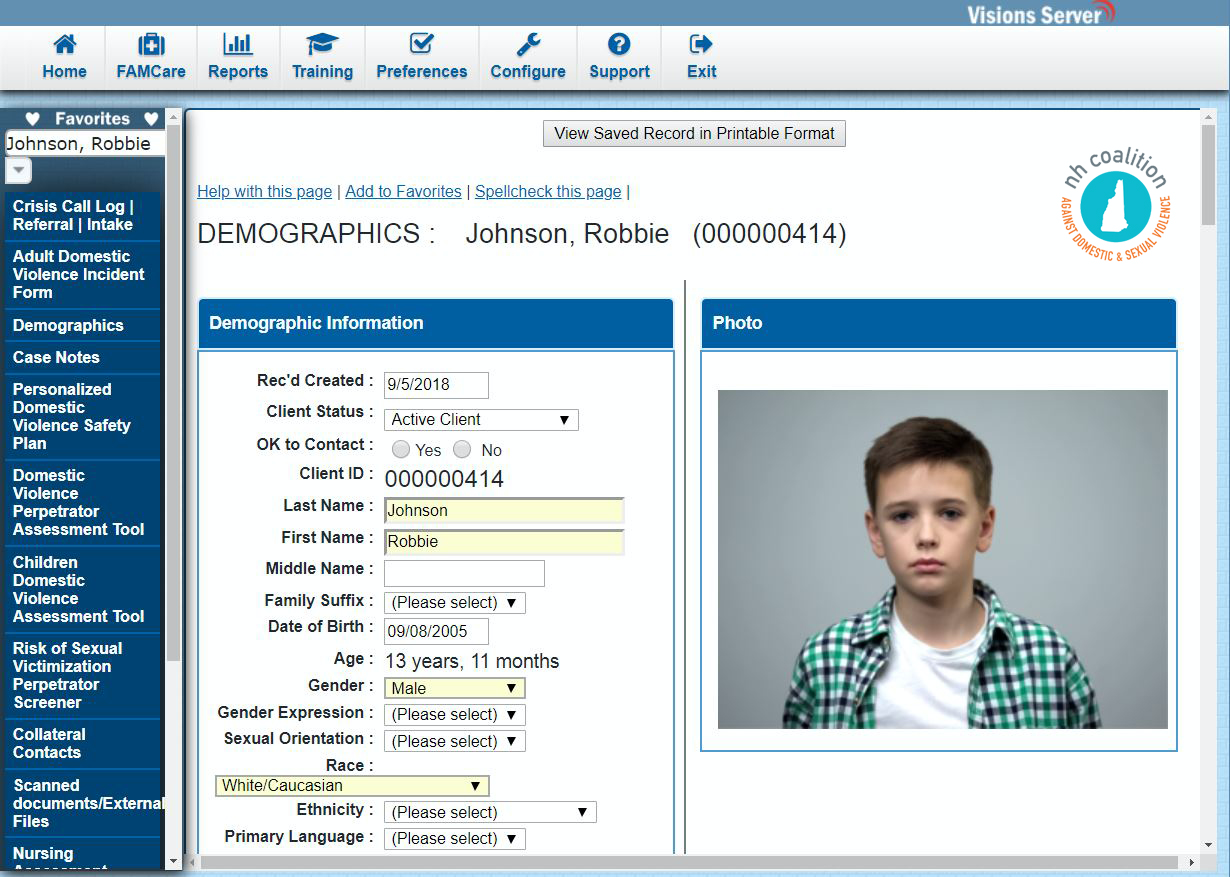Open Adult Domestic Violence Incident Form
The width and height of the screenshot is (1230, 877).
tap(82, 274)
